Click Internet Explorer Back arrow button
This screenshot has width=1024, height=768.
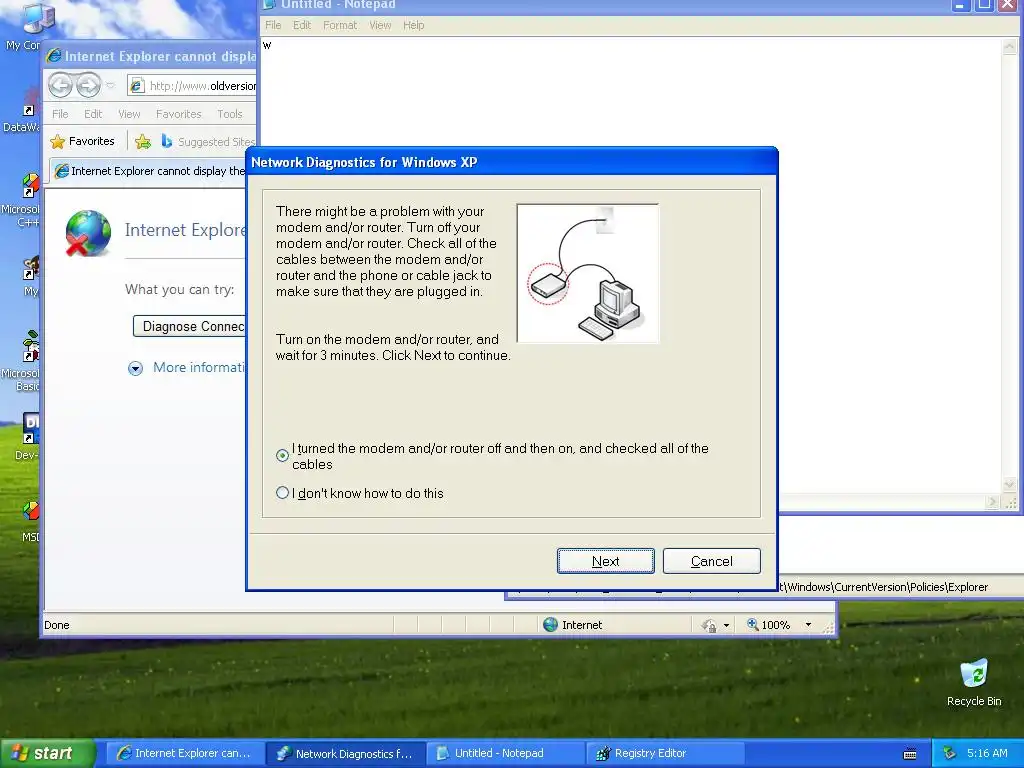coord(61,85)
